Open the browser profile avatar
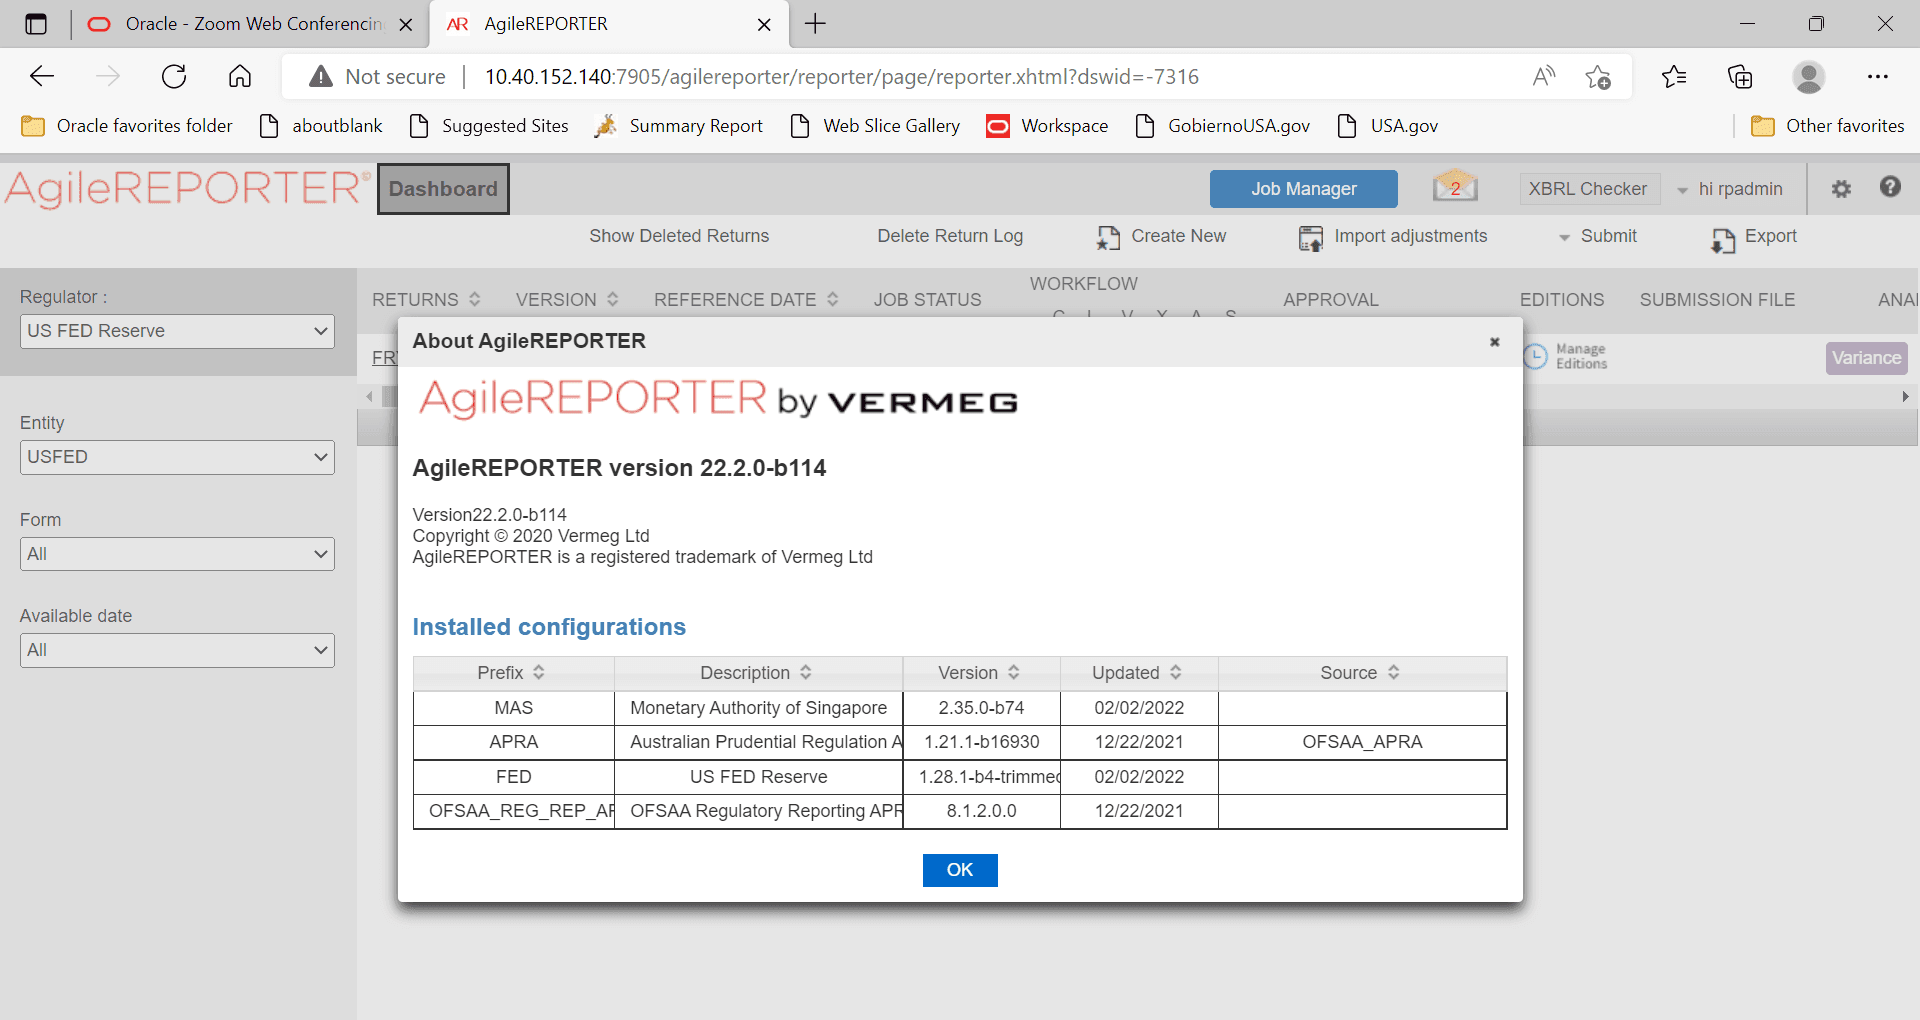 pyautogui.click(x=1808, y=77)
